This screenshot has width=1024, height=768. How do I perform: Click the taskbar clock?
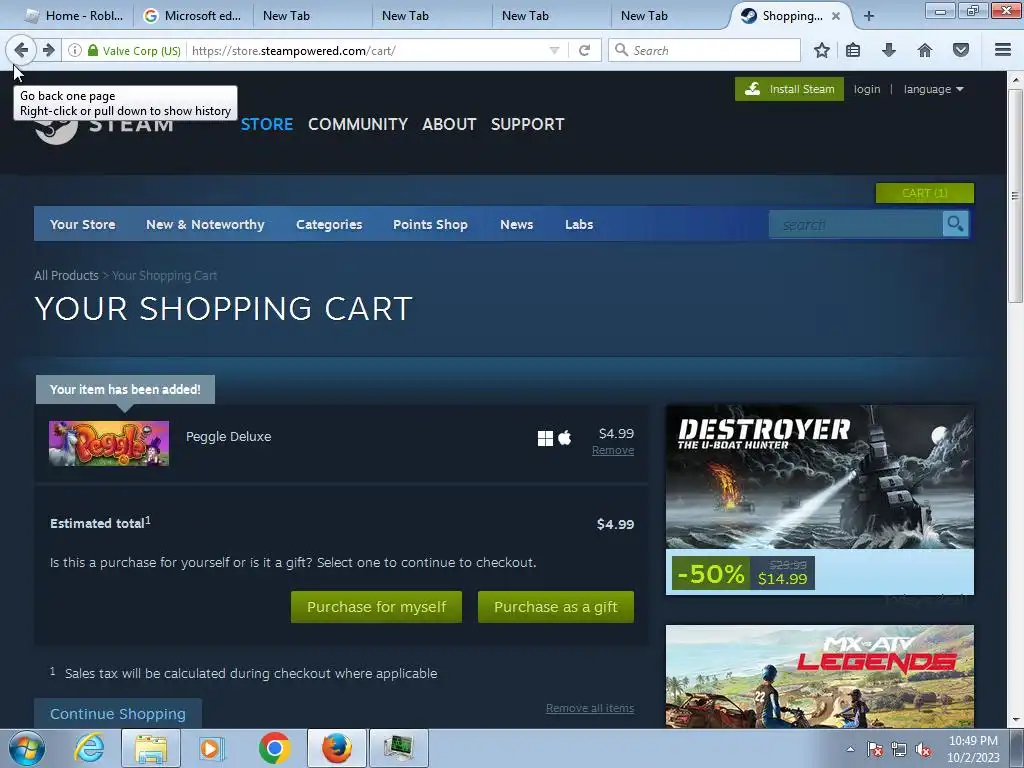click(973, 749)
